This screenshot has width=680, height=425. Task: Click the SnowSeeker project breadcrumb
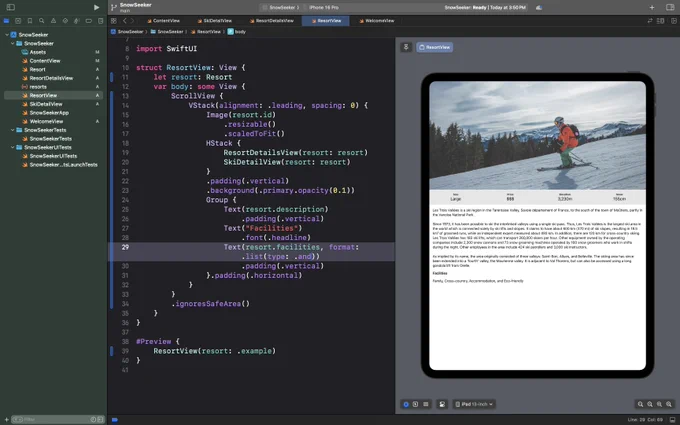[x=127, y=32]
